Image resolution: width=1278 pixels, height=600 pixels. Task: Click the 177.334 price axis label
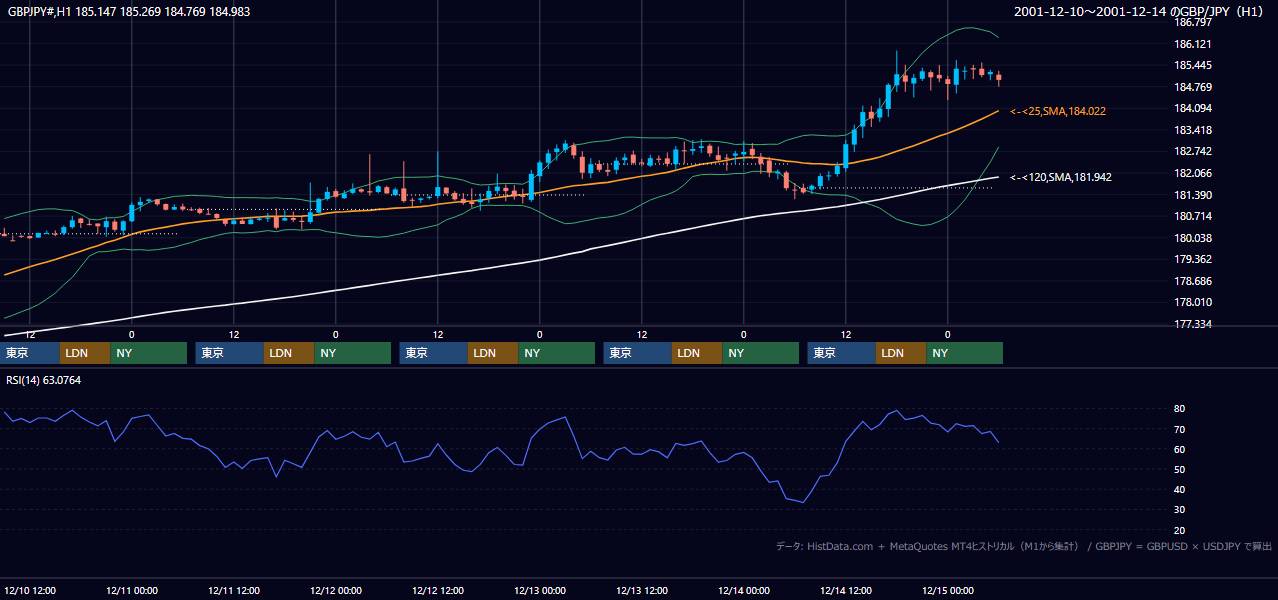(x=1194, y=324)
